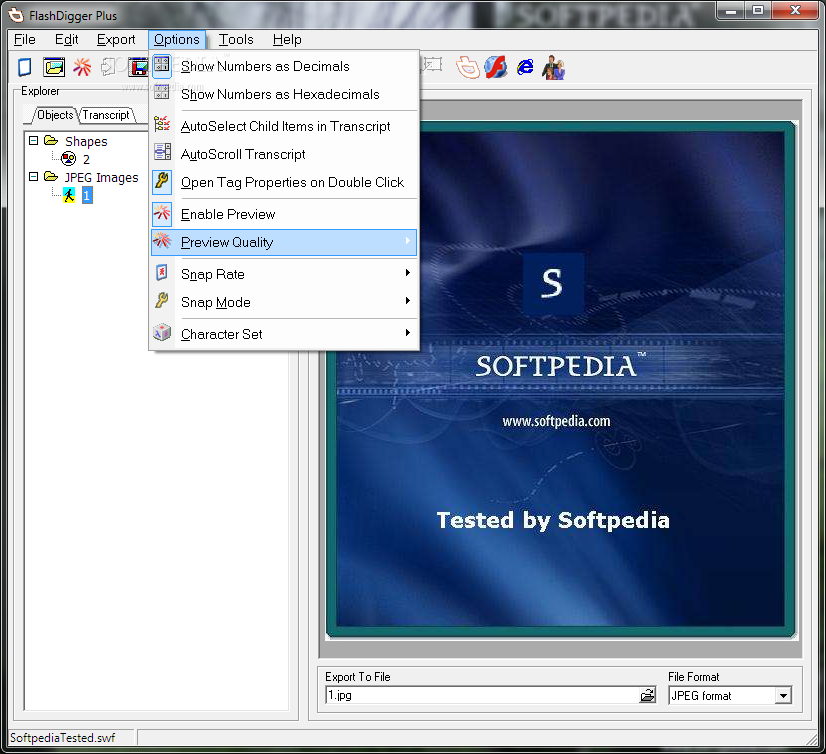
Task: Open the Export menu
Action: point(116,40)
